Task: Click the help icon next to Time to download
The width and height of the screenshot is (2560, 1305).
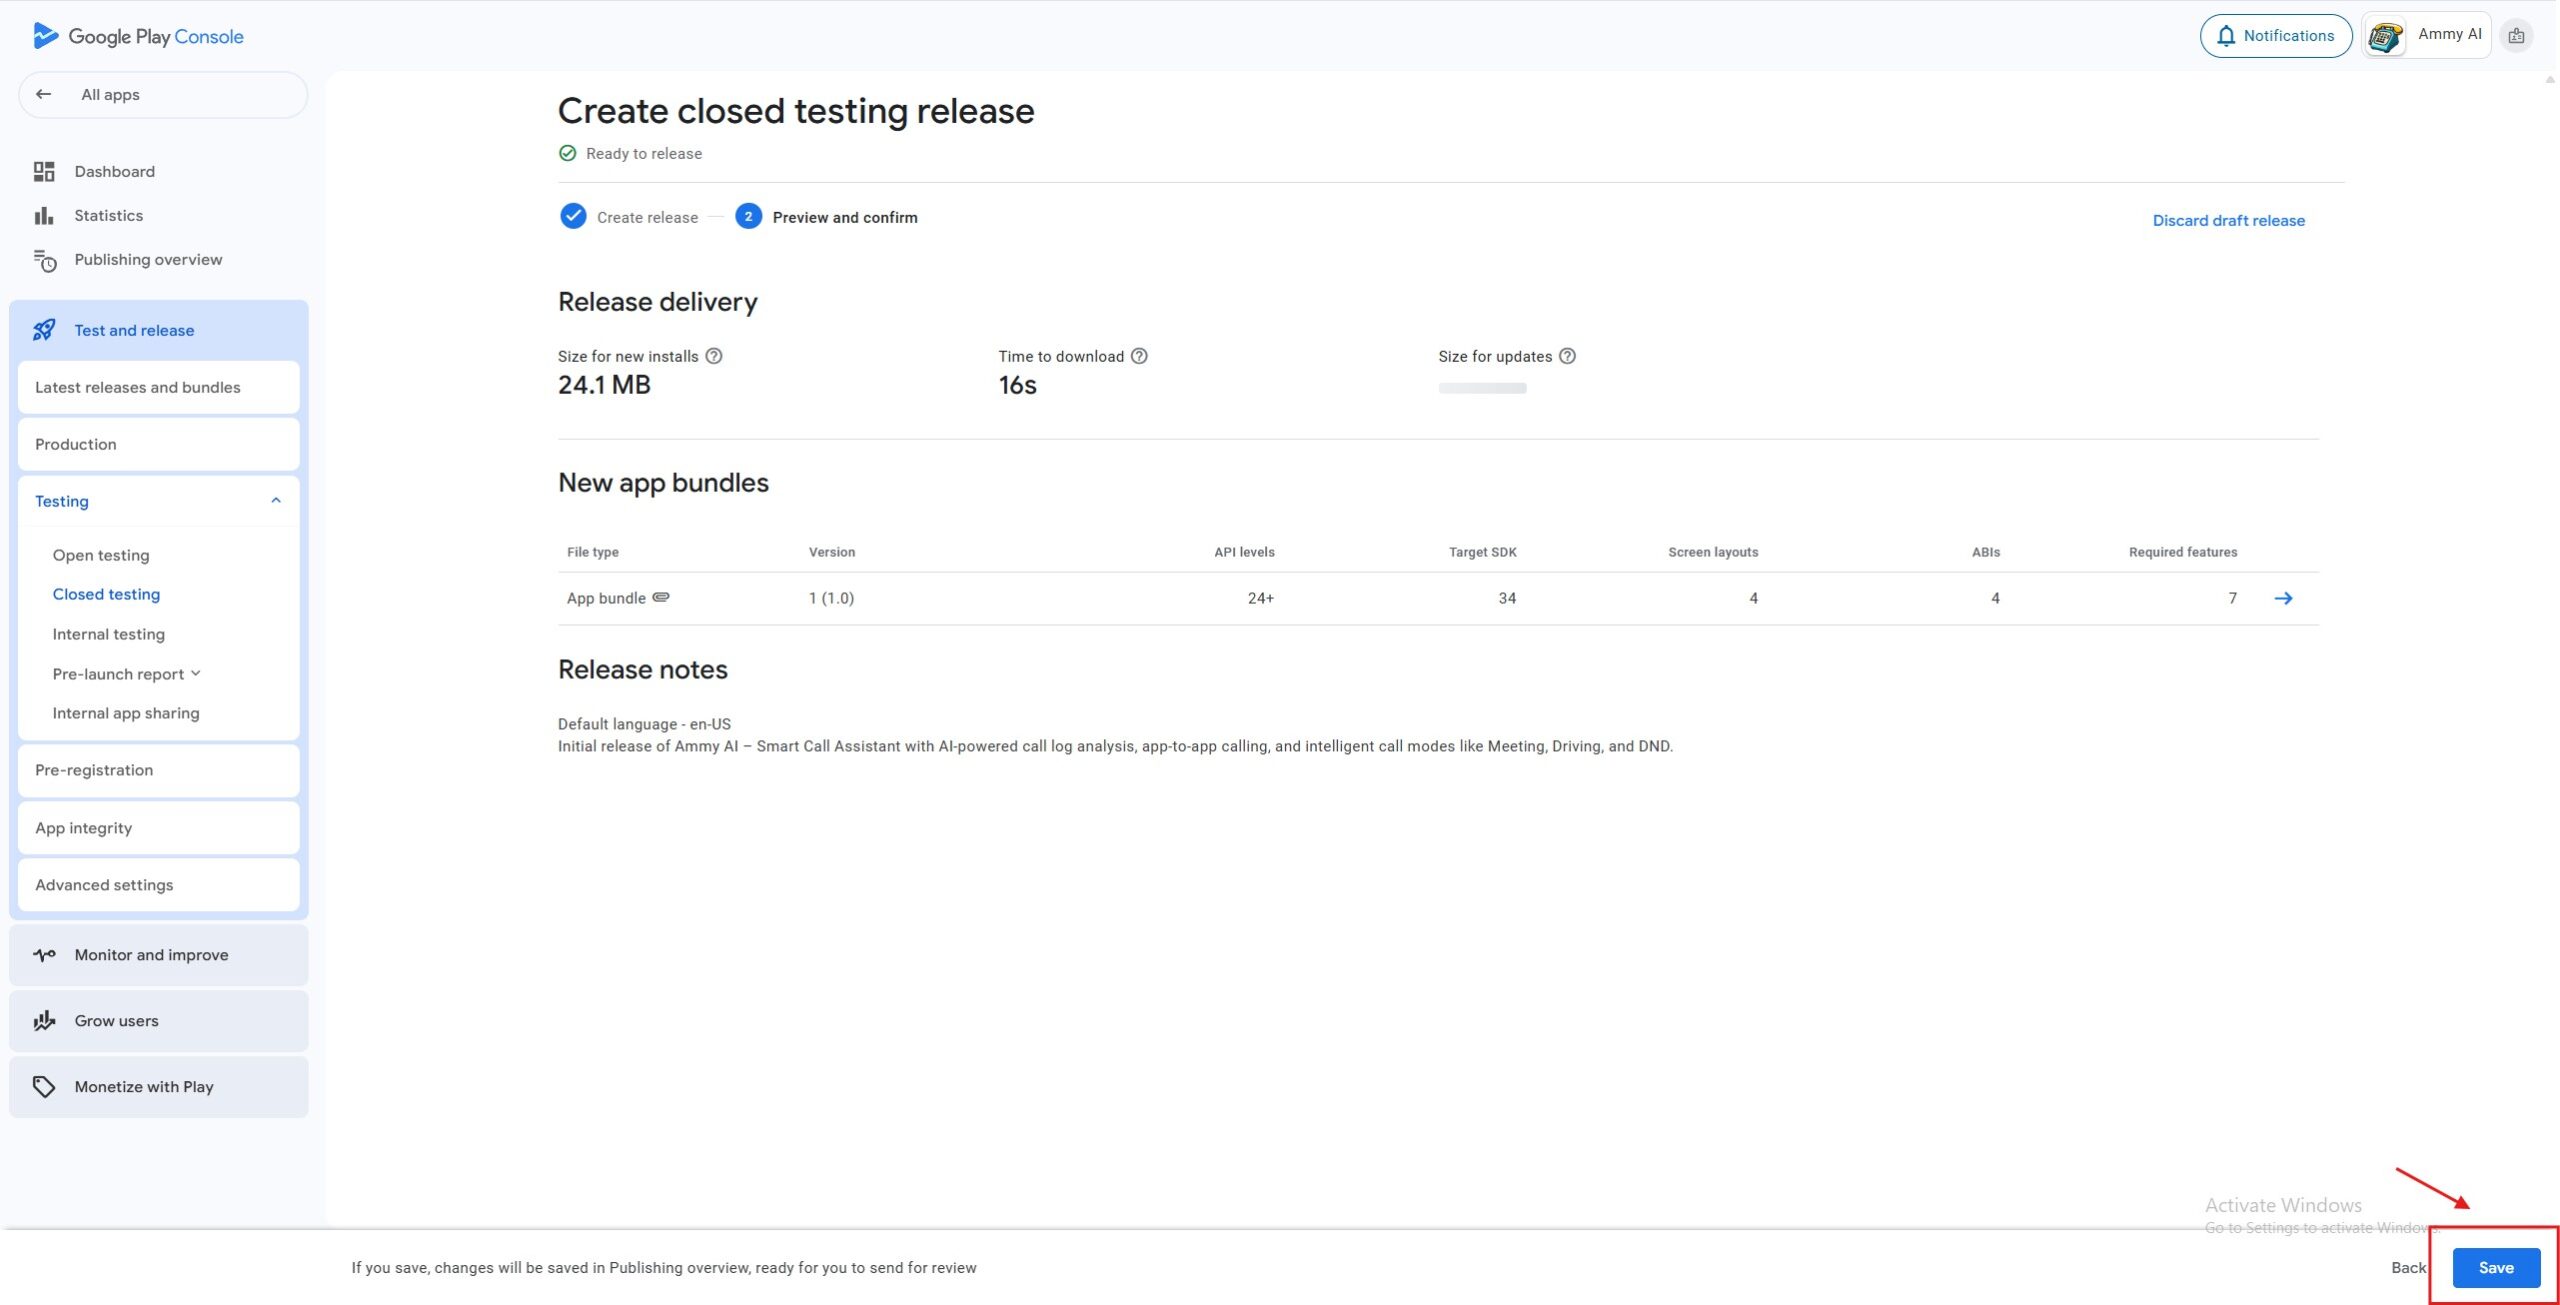Action: [1139, 356]
